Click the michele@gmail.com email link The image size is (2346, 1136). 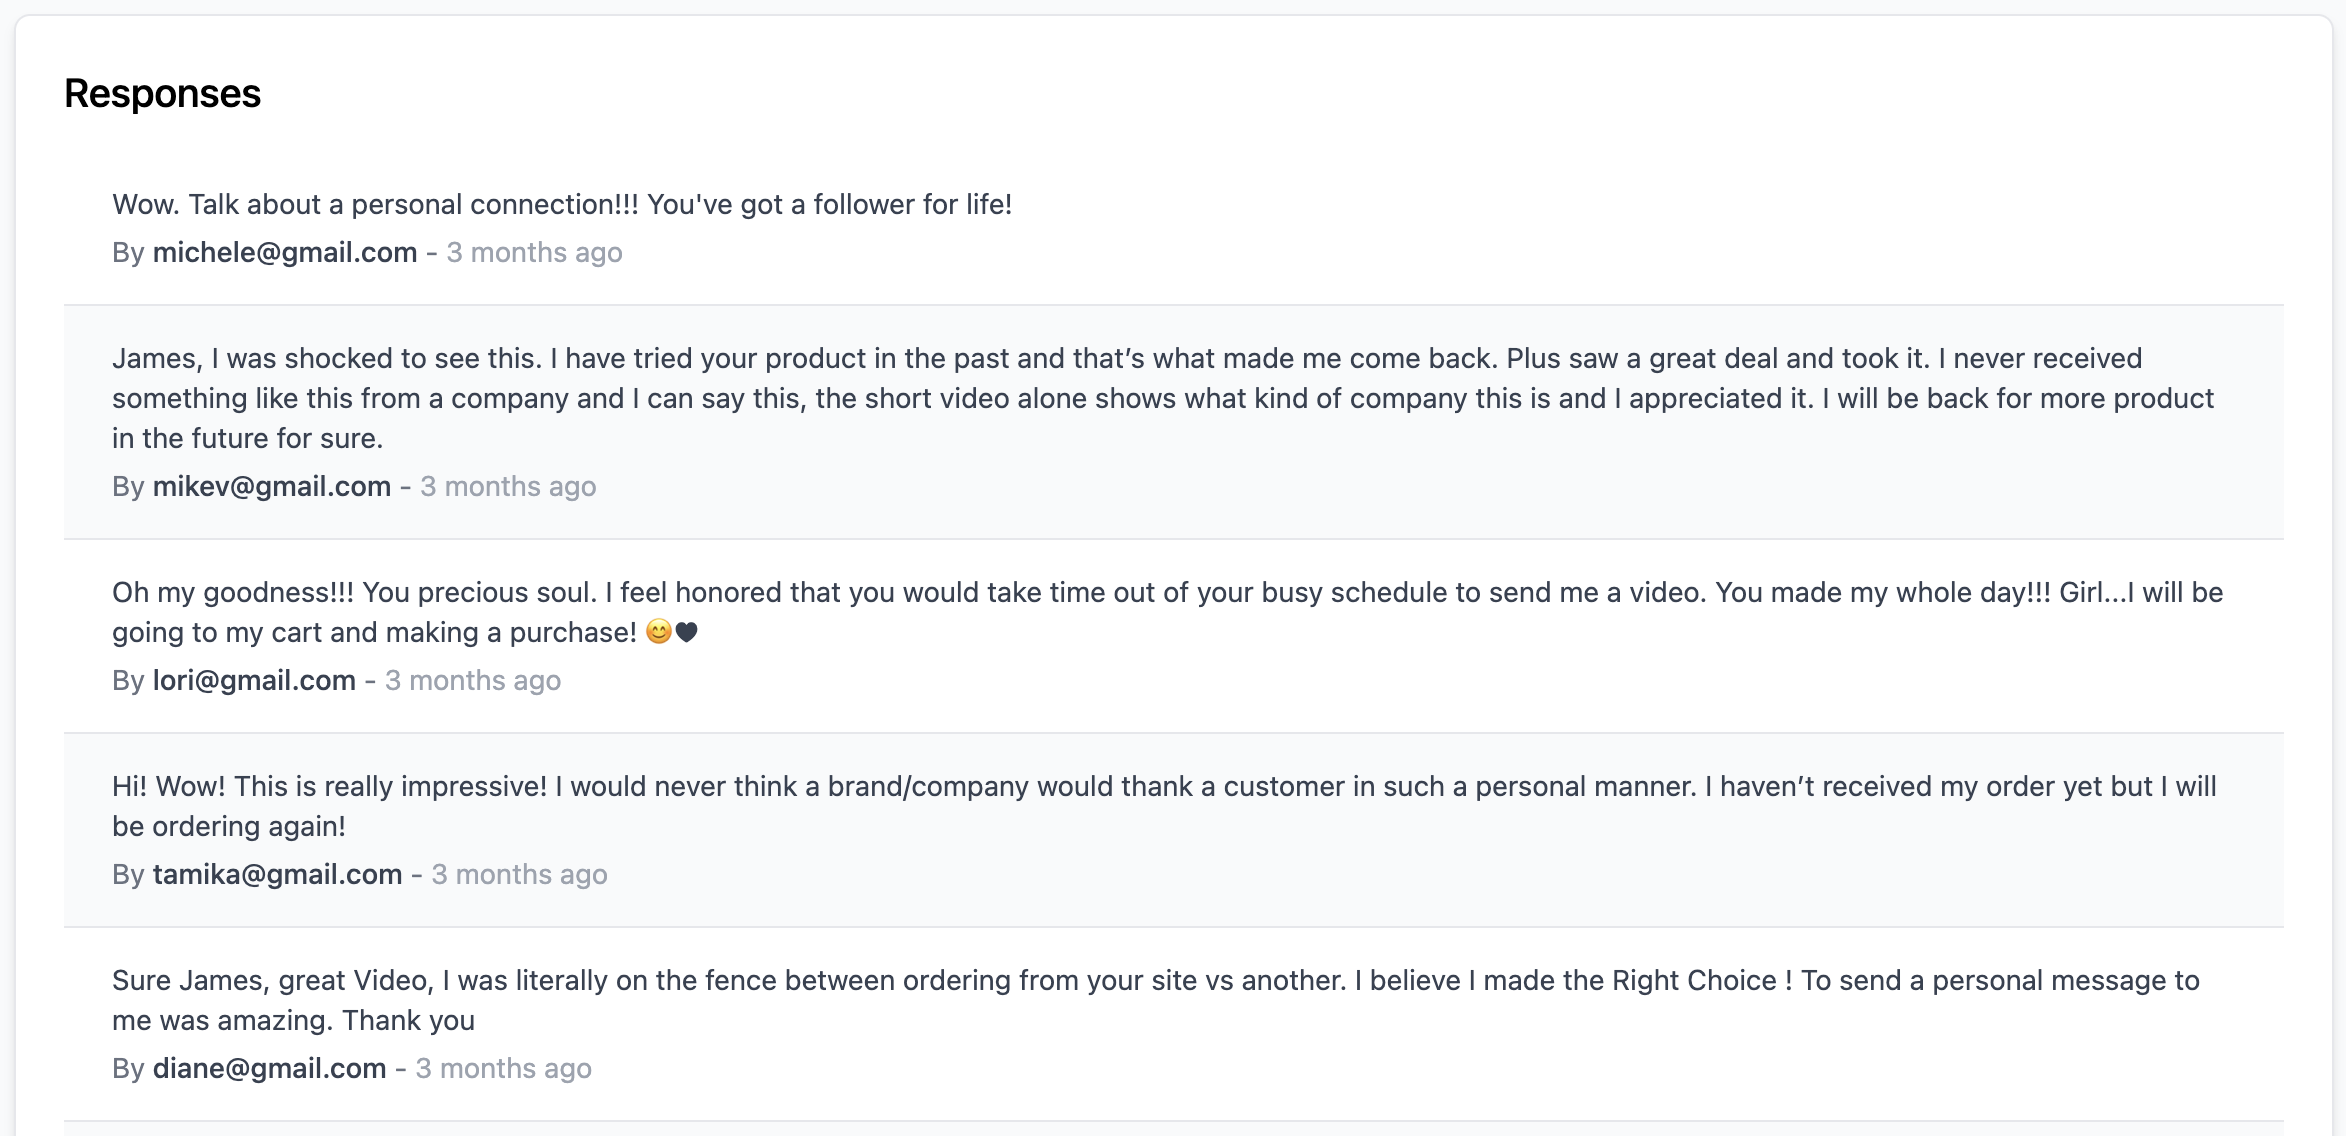(285, 253)
